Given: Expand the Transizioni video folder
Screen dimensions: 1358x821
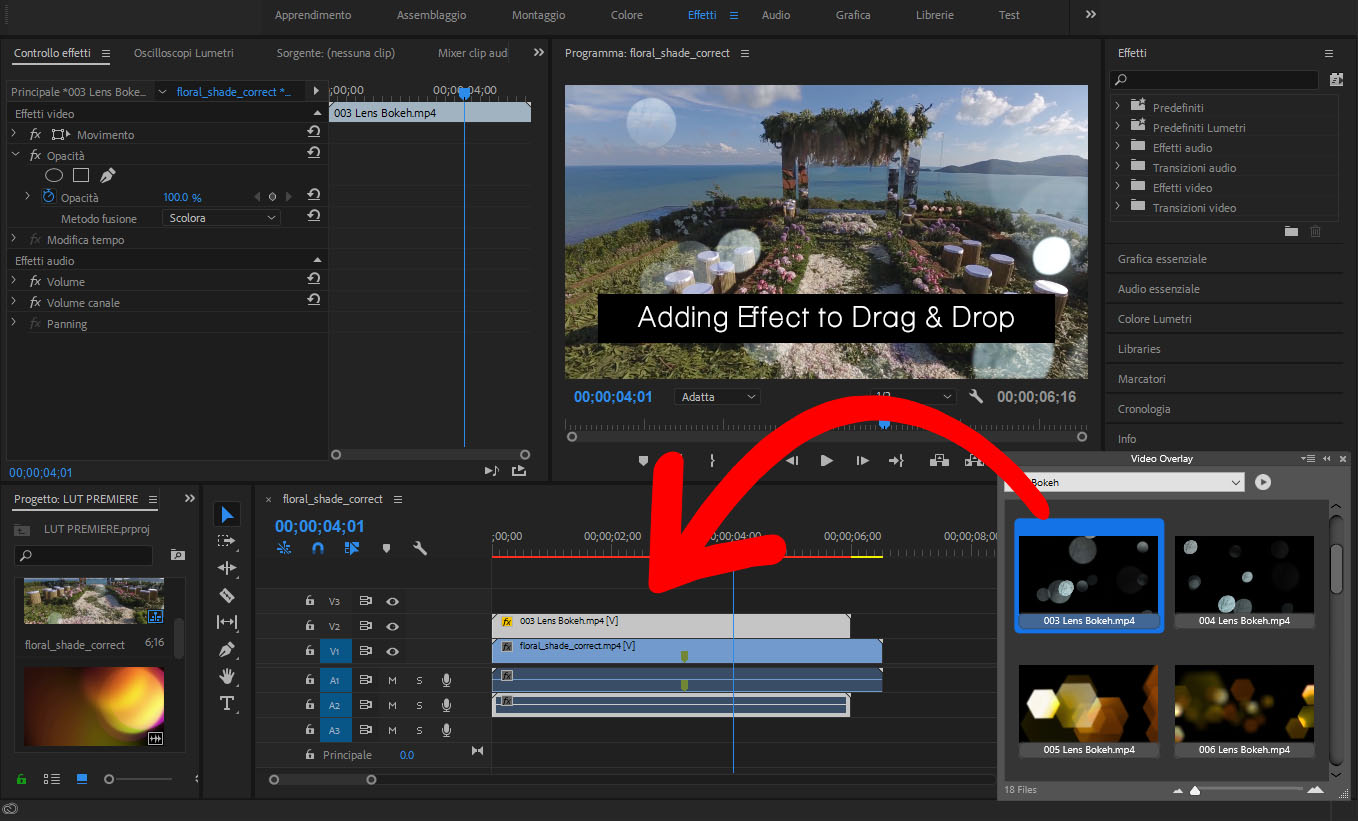Looking at the screenshot, I should click(x=1120, y=207).
